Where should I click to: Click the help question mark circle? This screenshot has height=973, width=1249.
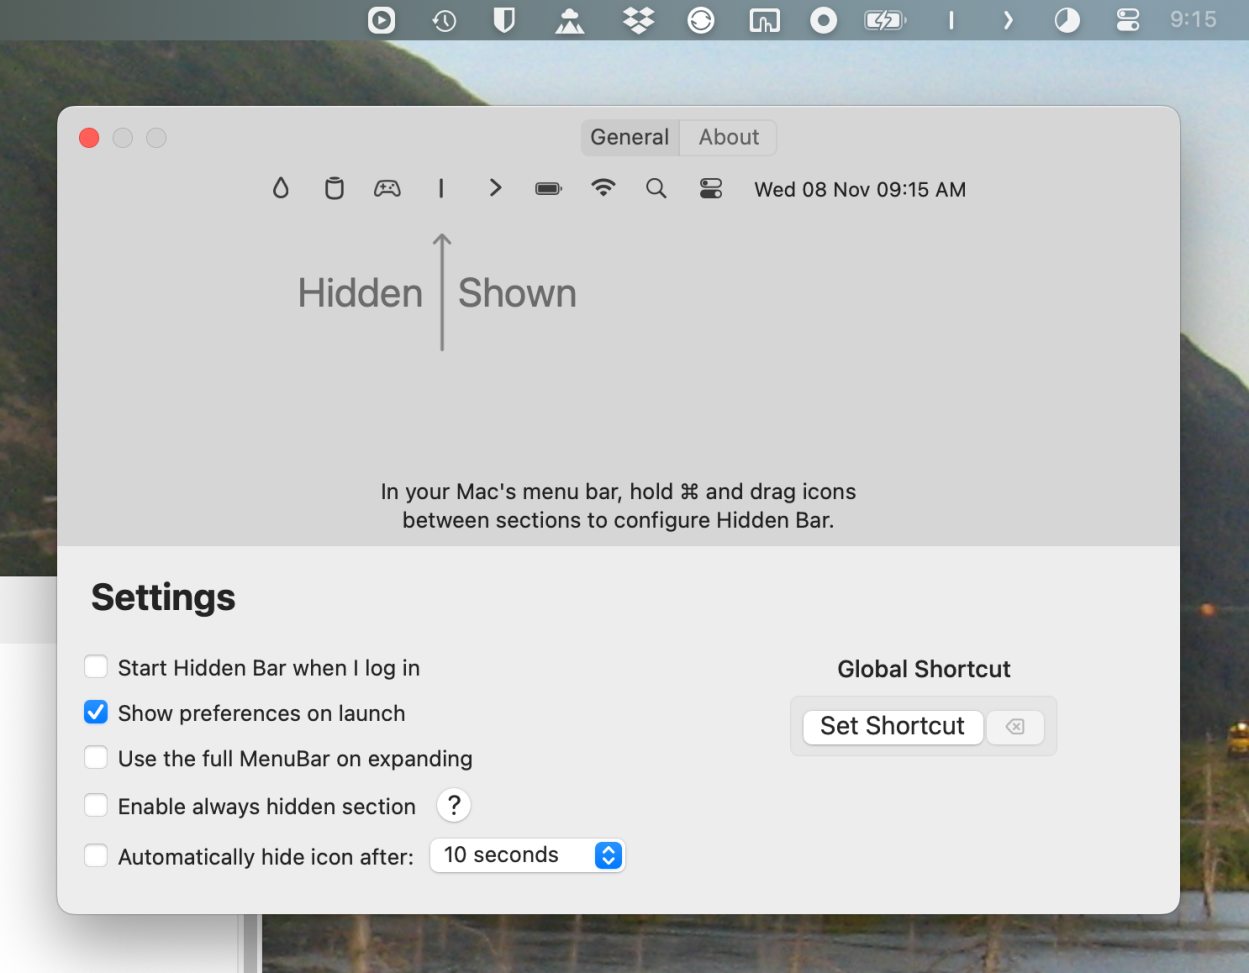click(x=453, y=804)
